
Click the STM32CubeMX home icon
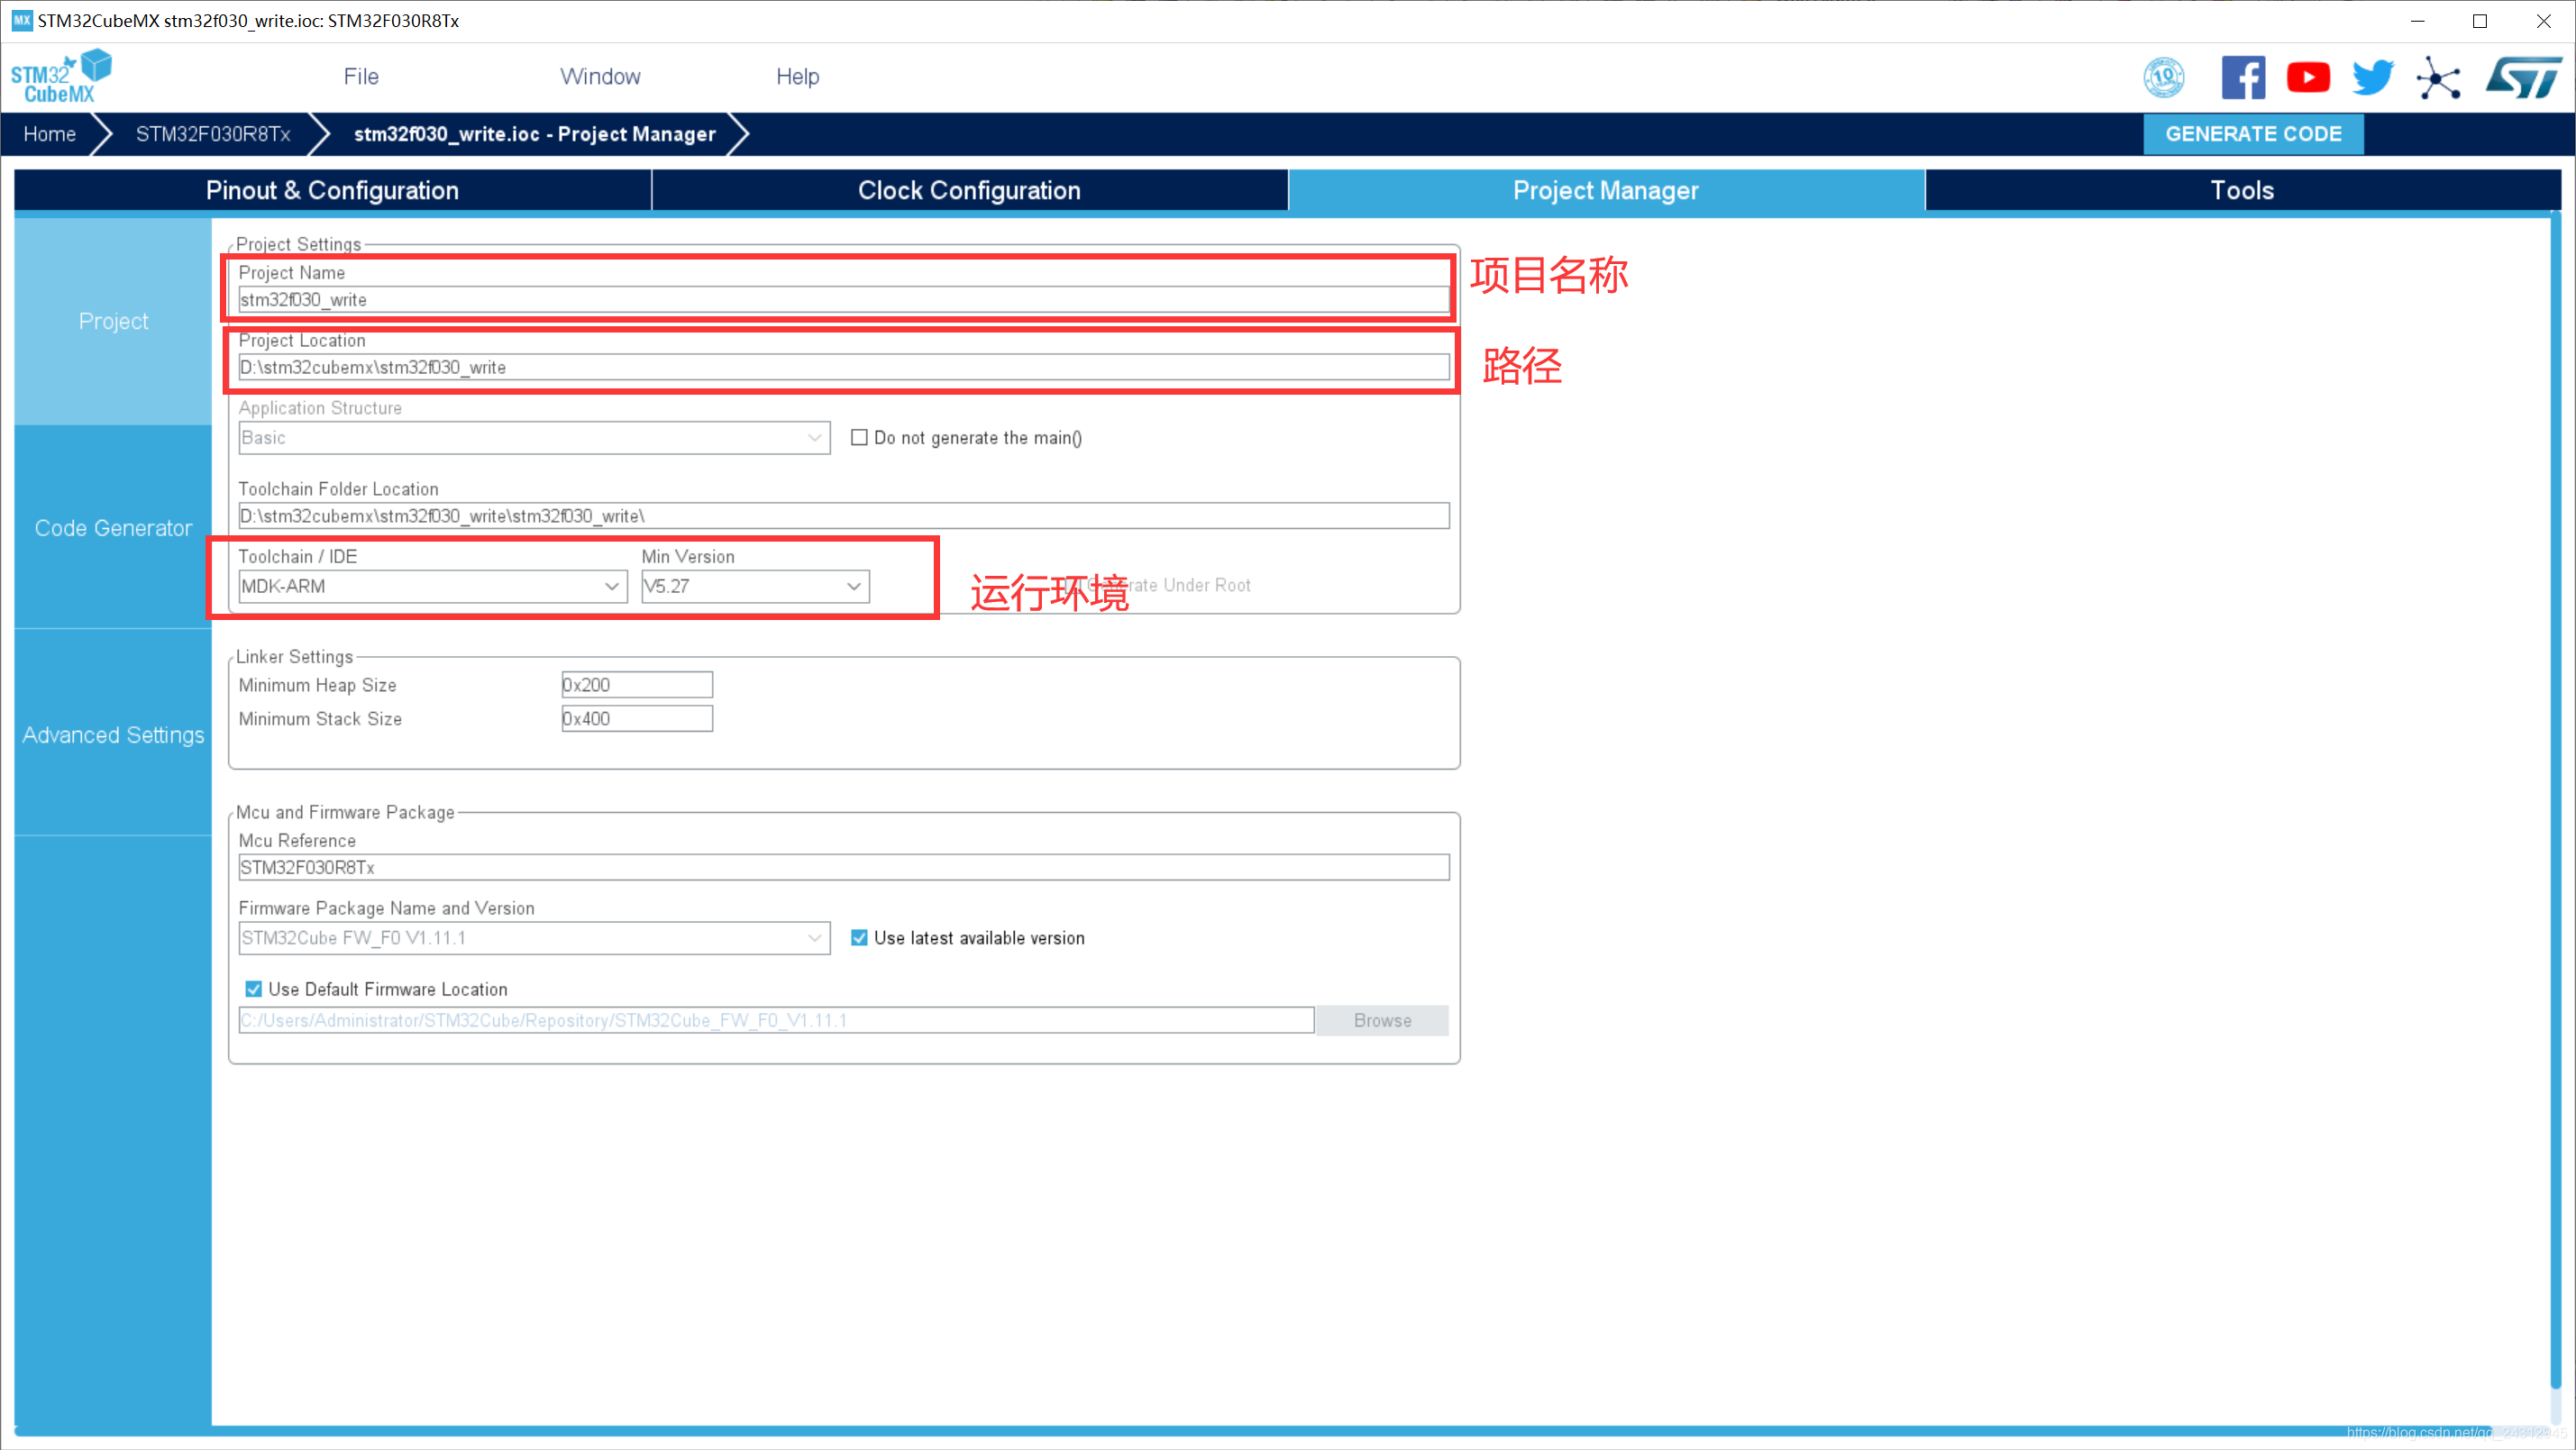pyautogui.click(x=60, y=72)
